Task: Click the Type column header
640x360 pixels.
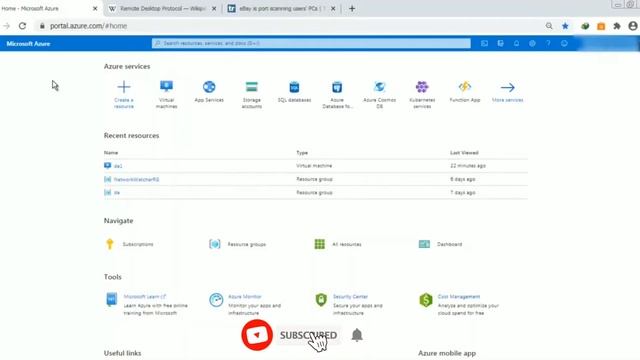Action: click(302, 153)
